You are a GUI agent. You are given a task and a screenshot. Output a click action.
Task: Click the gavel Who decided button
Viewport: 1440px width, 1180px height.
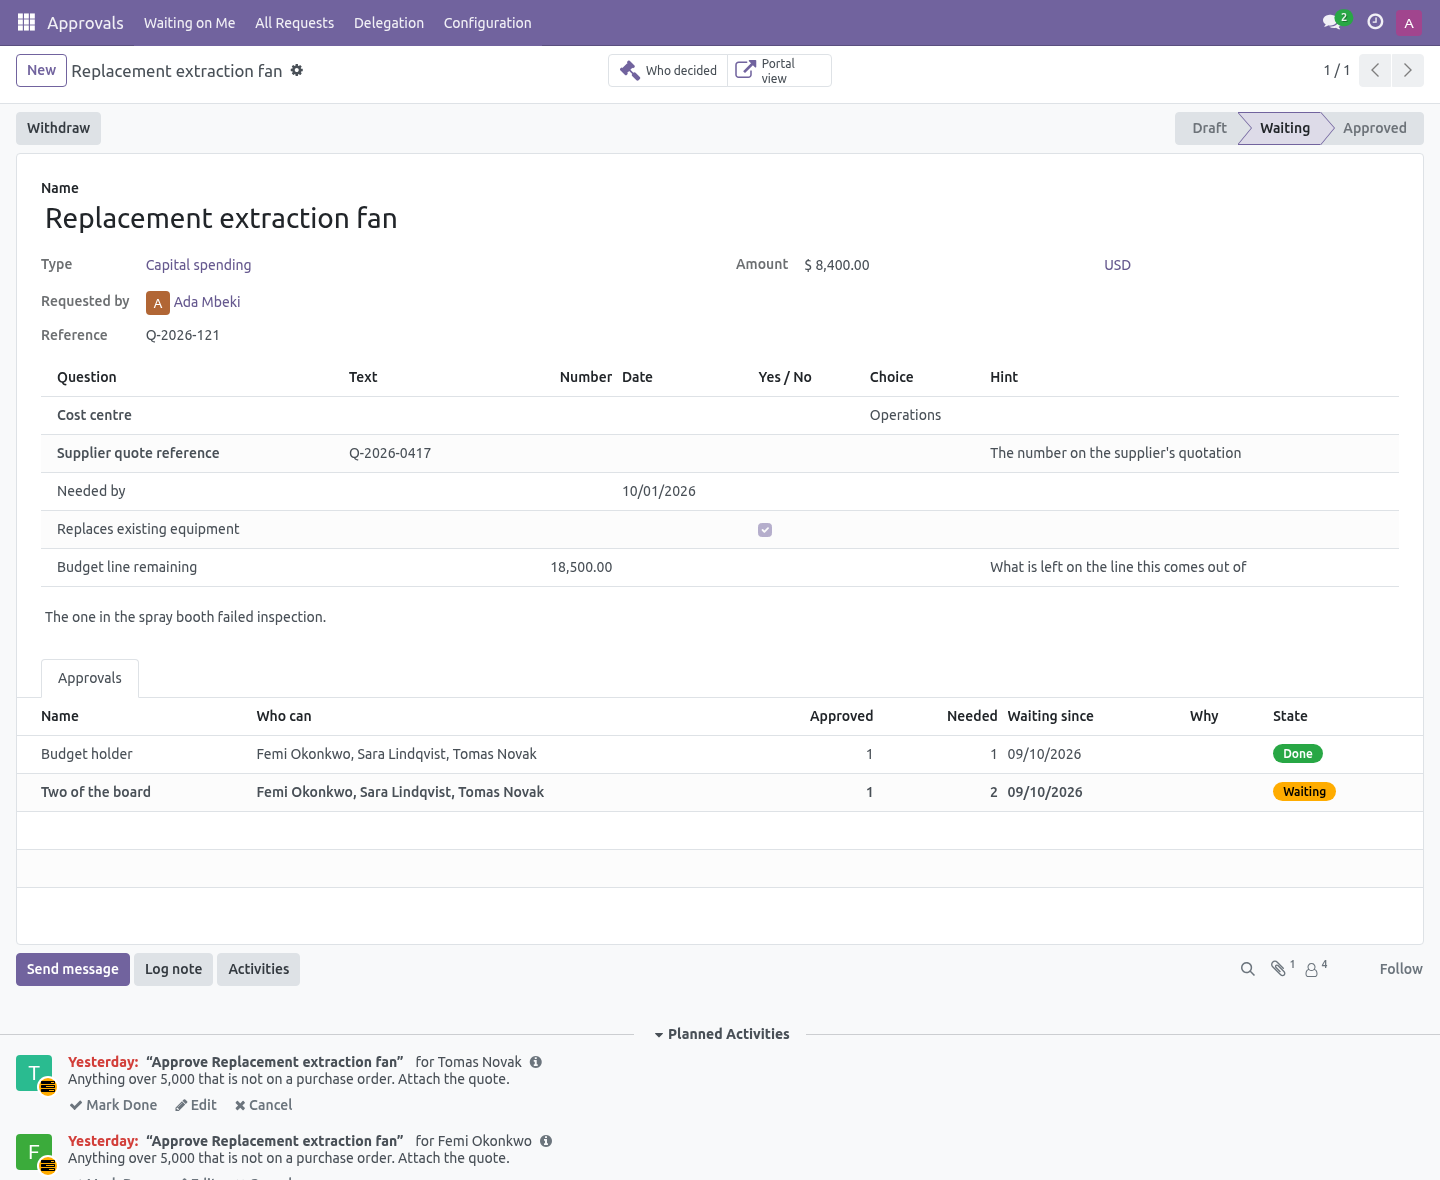tap(668, 71)
